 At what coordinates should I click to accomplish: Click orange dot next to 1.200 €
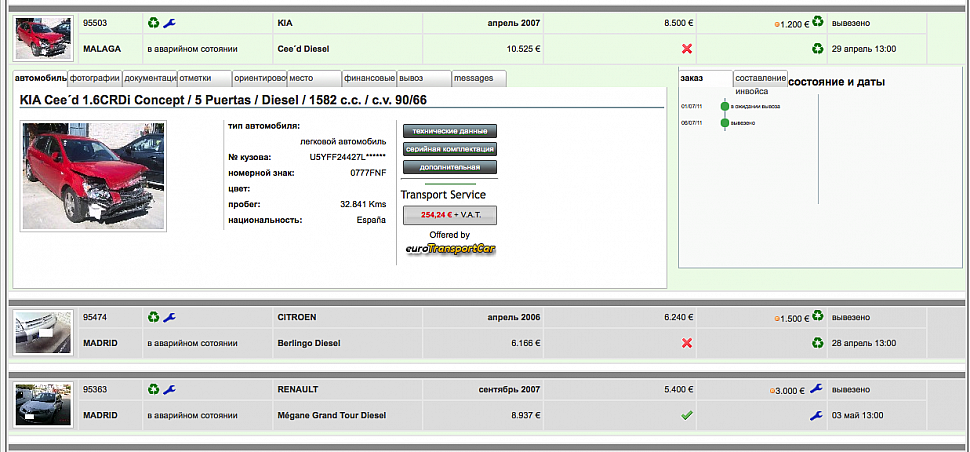point(777,25)
